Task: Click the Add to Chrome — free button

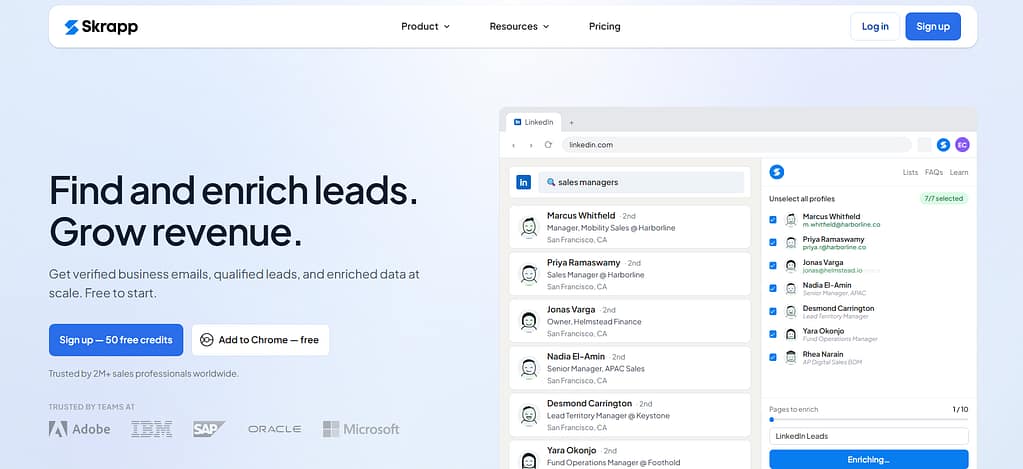Action: coord(260,340)
